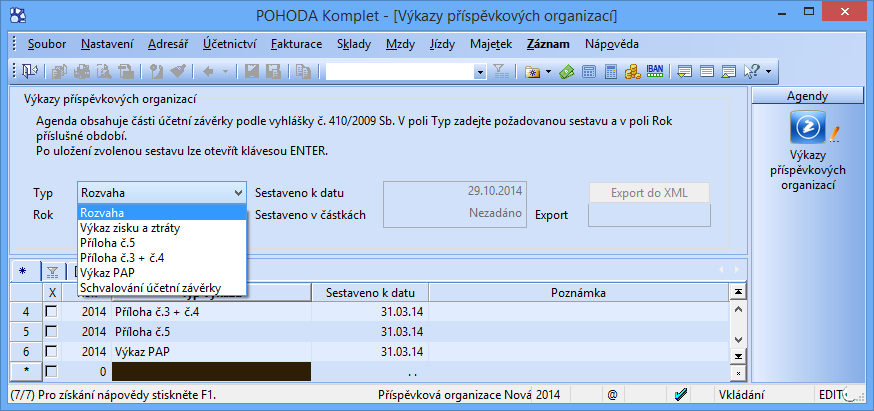Tick the checkbox in the new asterisk row
Screen dimensions: 874x411
[51, 371]
